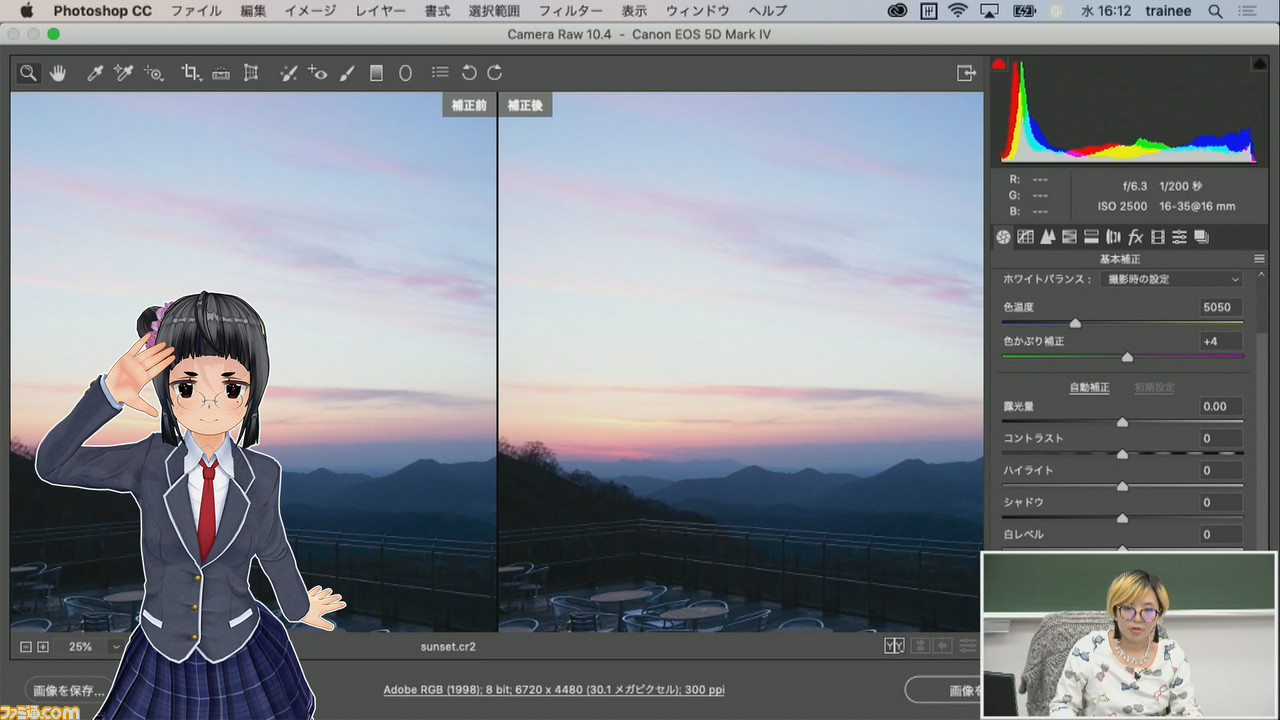Open the Apple menu
Viewport: 1280px width, 720px height.
pyautogui.click(x=26, y=11)
